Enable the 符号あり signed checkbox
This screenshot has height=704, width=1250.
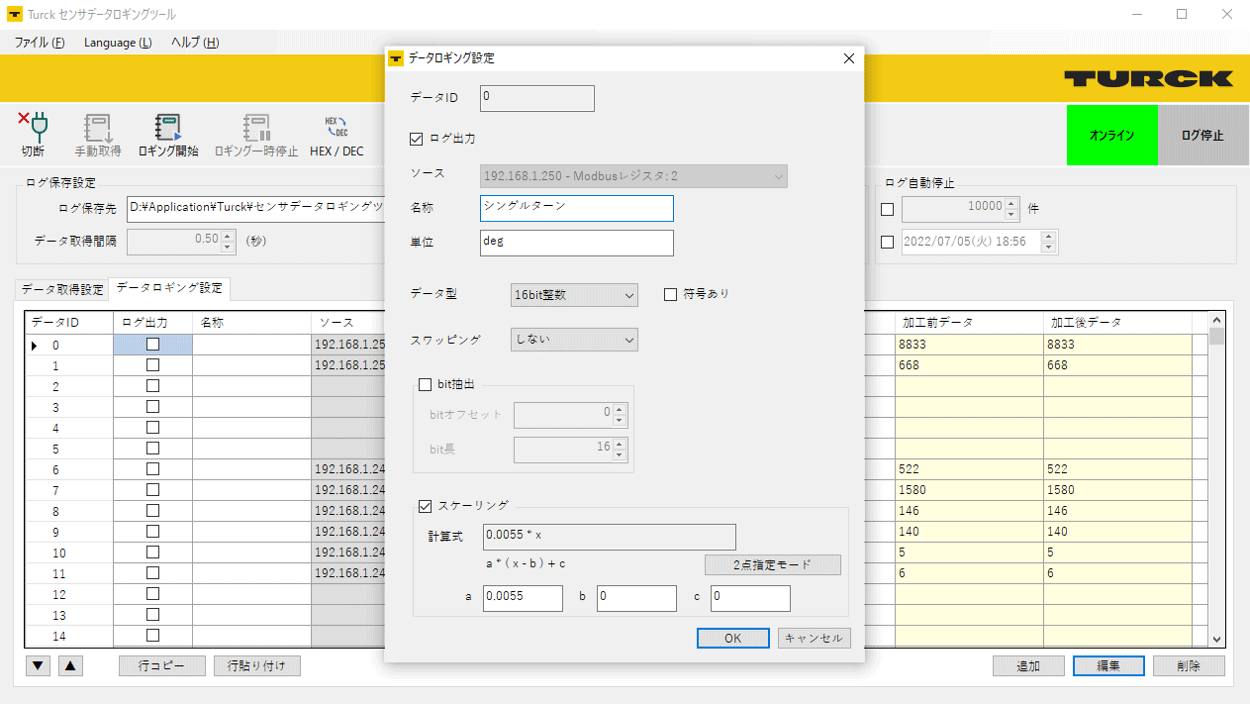coord(671,294)
